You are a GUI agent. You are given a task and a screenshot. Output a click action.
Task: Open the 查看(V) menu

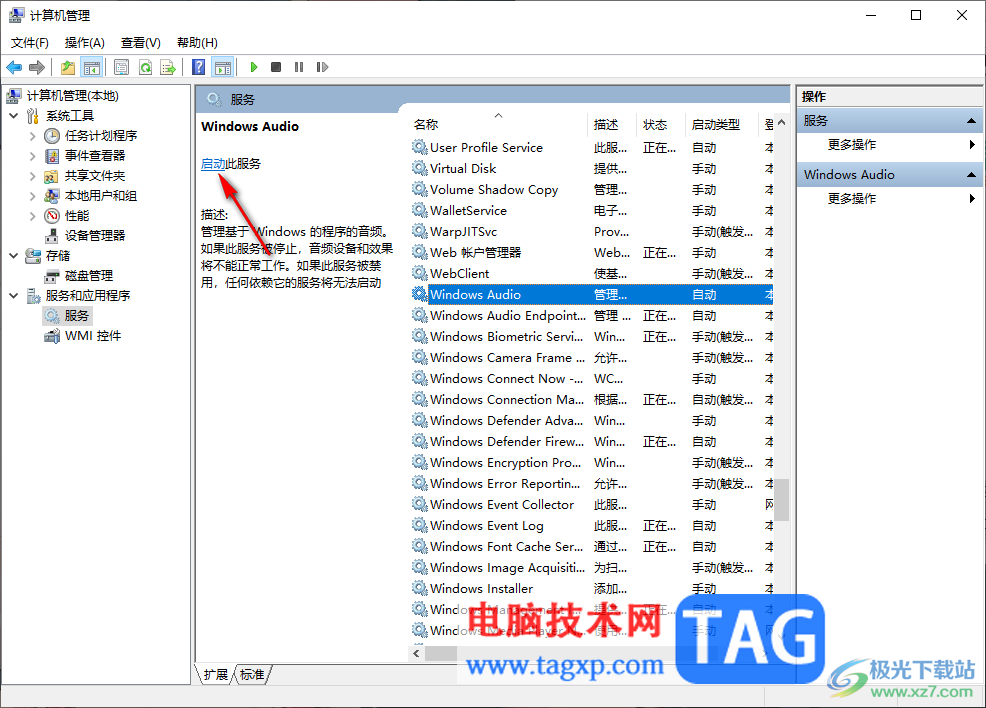(x=141, y=43)
